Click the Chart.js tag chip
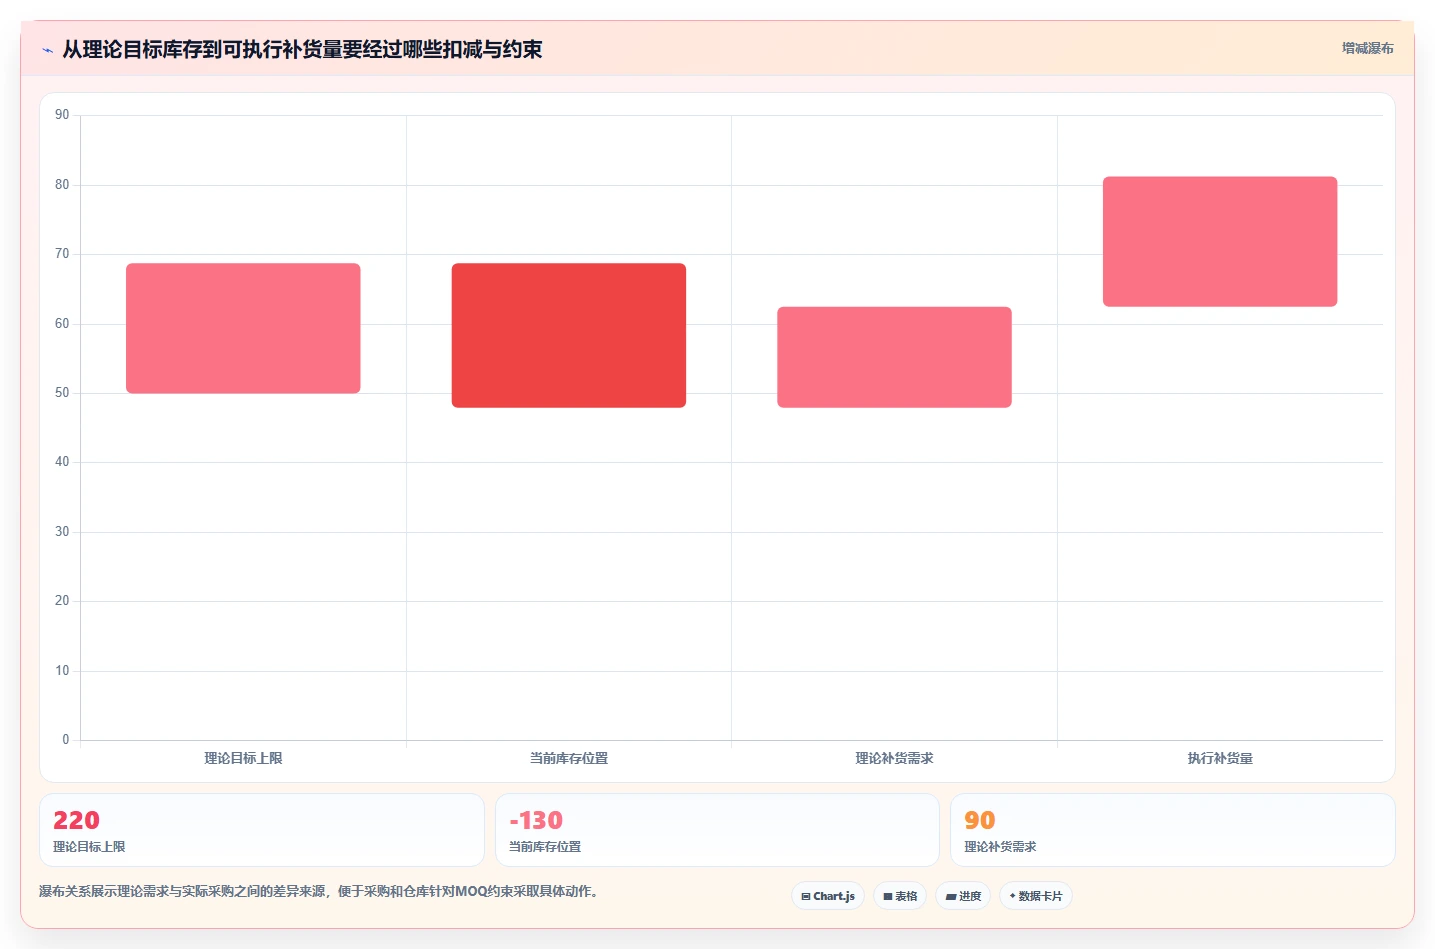 (x=828, y=896)
